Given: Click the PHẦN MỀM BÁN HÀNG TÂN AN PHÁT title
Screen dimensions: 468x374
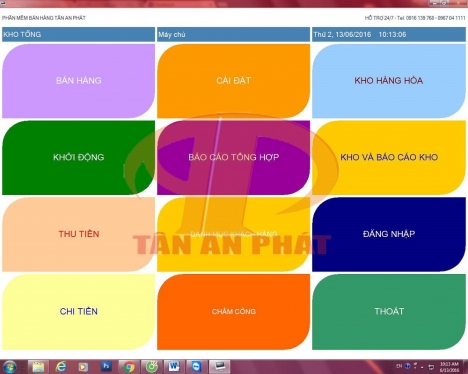Looking at the screenshot, I should pyautogui.click(x=44, y=18).
